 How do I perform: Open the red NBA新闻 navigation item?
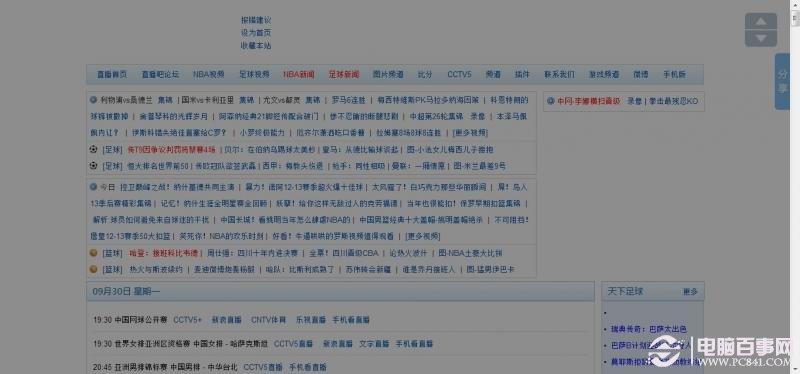[299, 74]
